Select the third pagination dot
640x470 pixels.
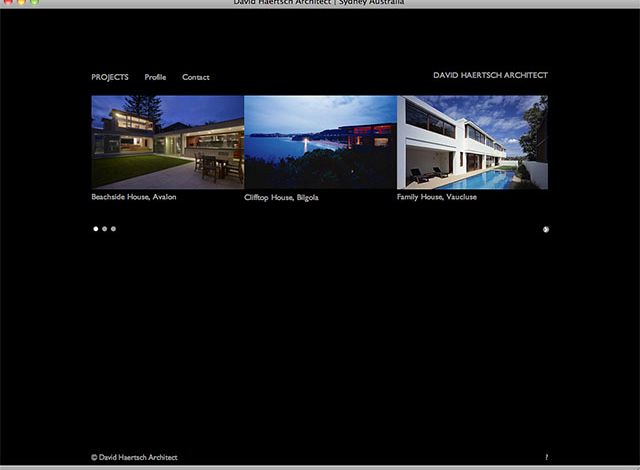113,229
